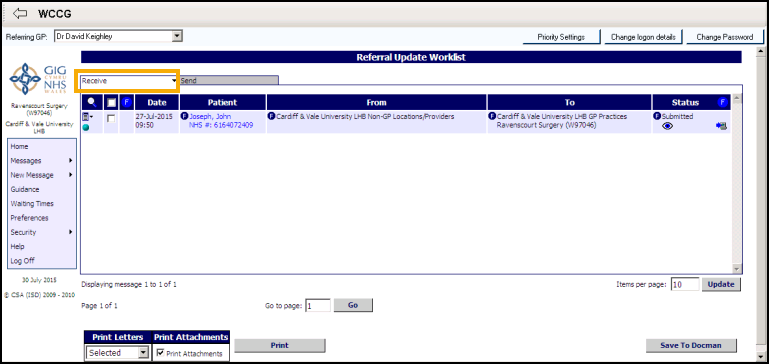Tick the checkbox for Joseph, John row
Screen dimensions: 769x364
[111, 118]
